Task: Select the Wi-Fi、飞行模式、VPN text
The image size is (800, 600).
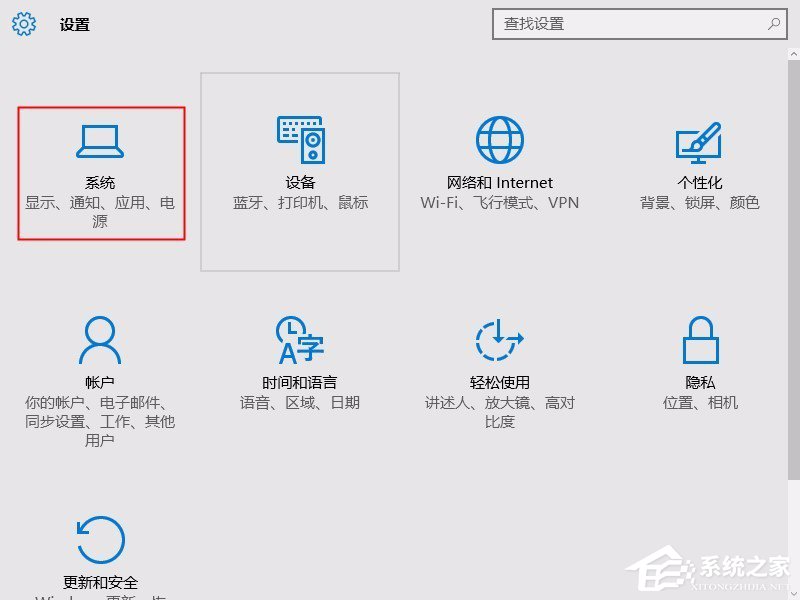Action: click(x=500, y=203)
